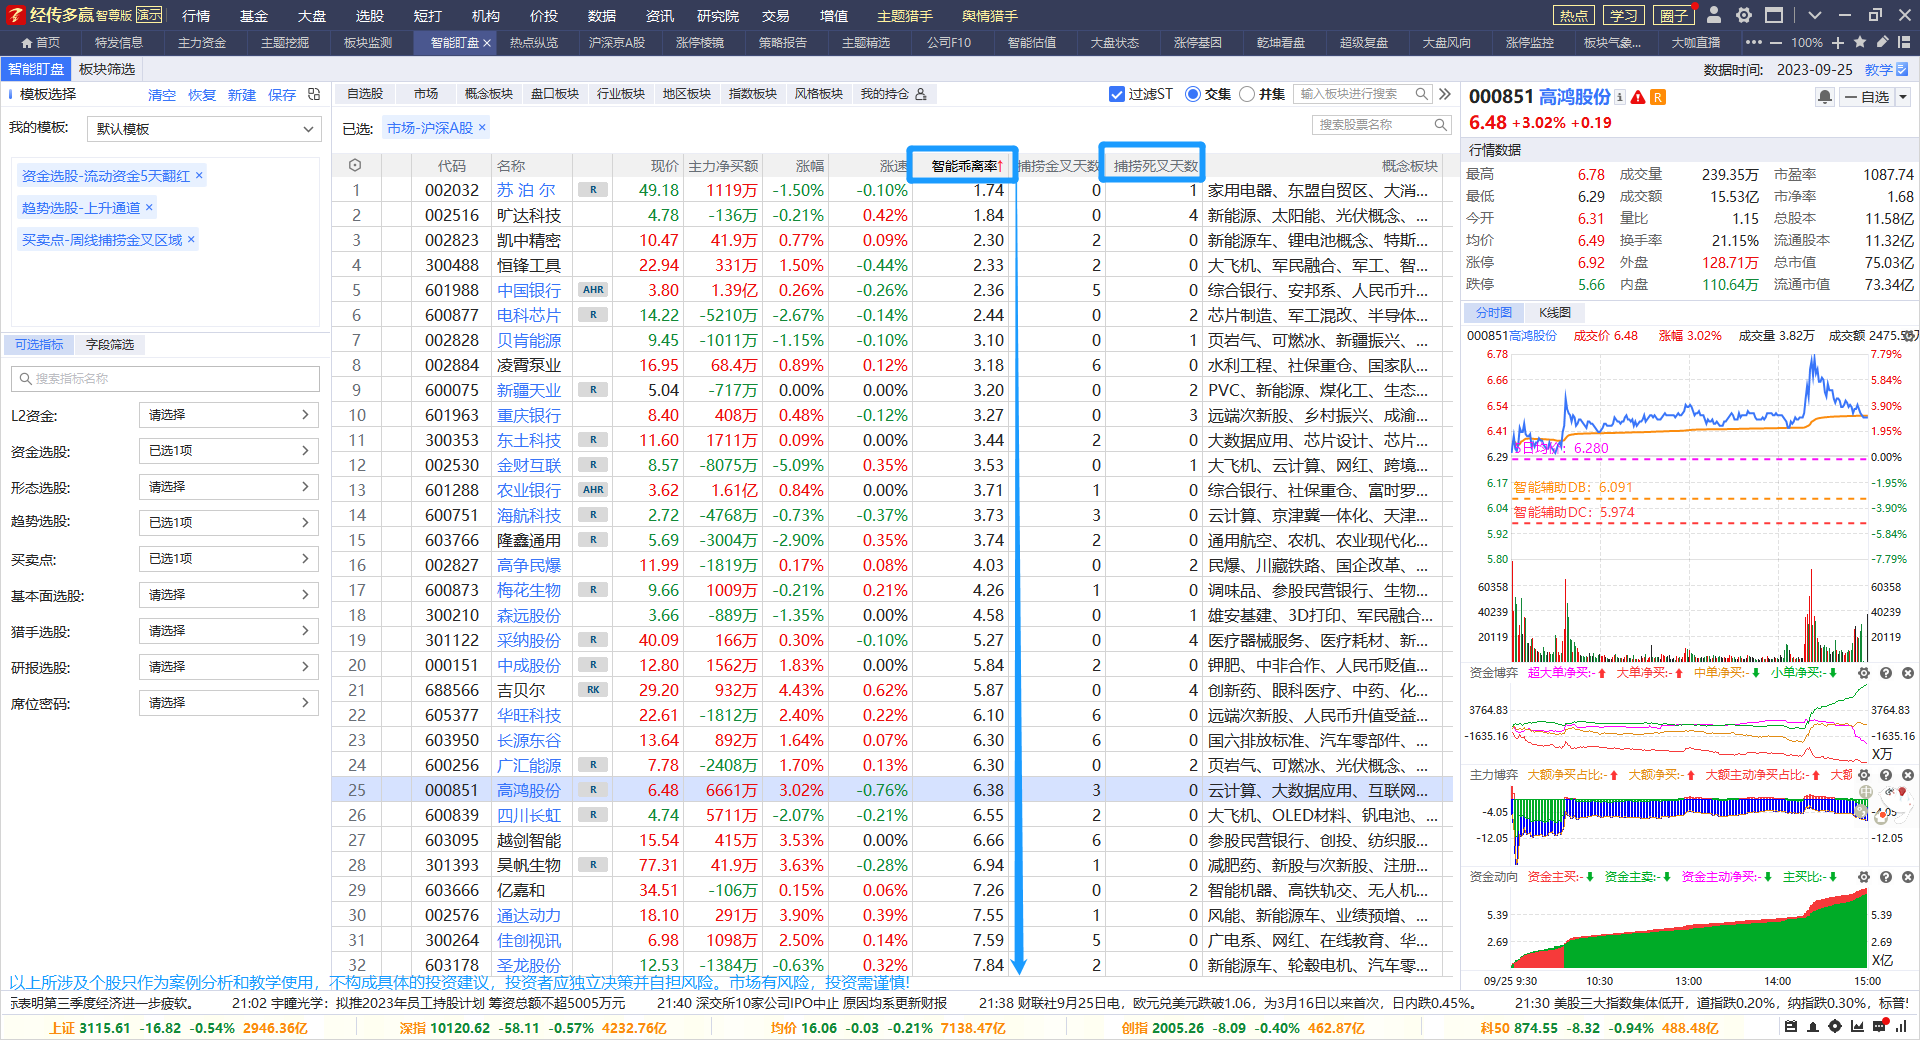1920x1040 pixels.
Task: Open the 我的模板 dropdown
Action: point(203,129)
